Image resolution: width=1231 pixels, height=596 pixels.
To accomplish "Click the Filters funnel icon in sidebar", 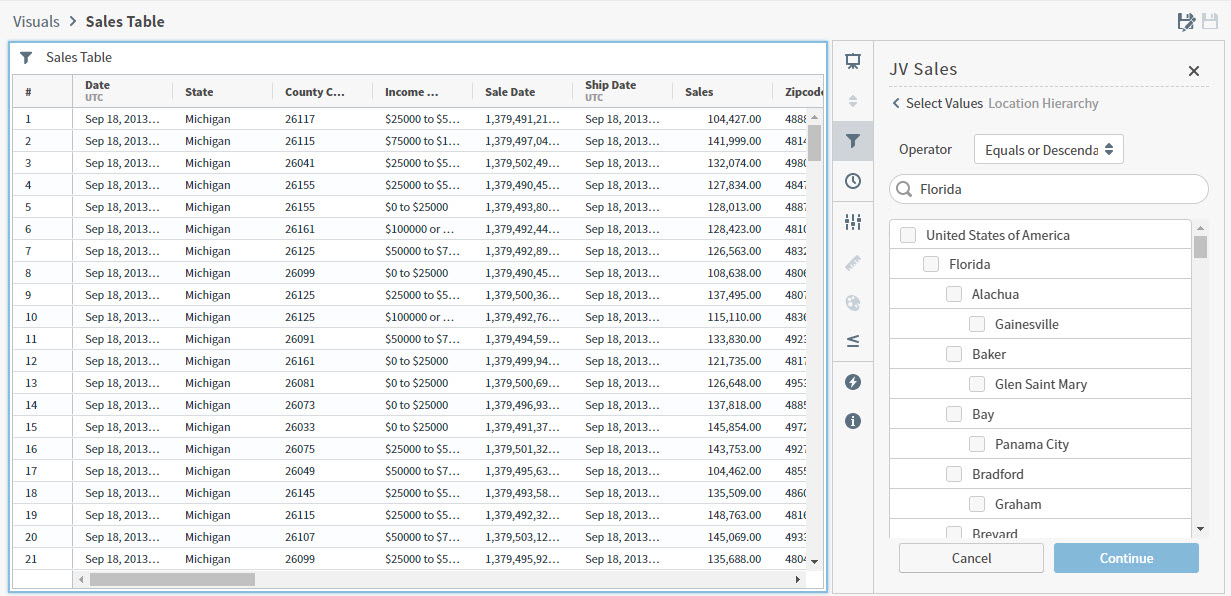I will (x=853, y=142).
